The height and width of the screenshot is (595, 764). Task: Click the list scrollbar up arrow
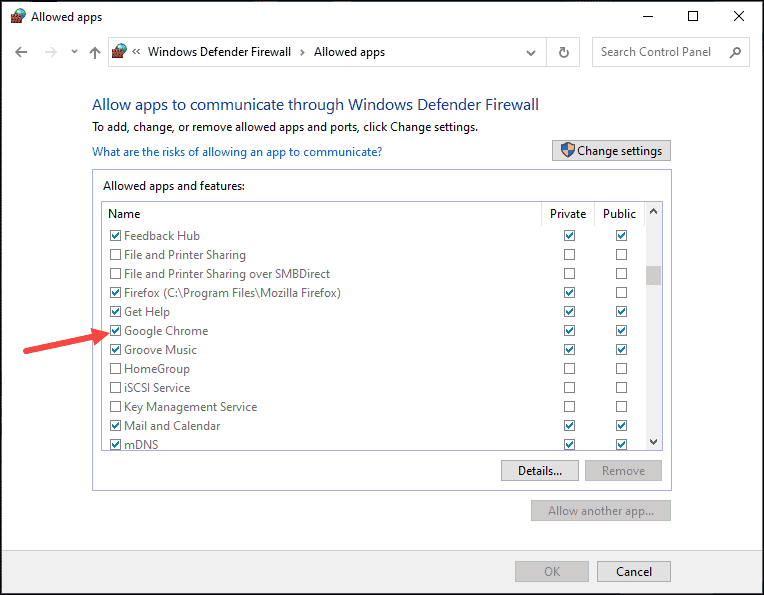point(653,211)
